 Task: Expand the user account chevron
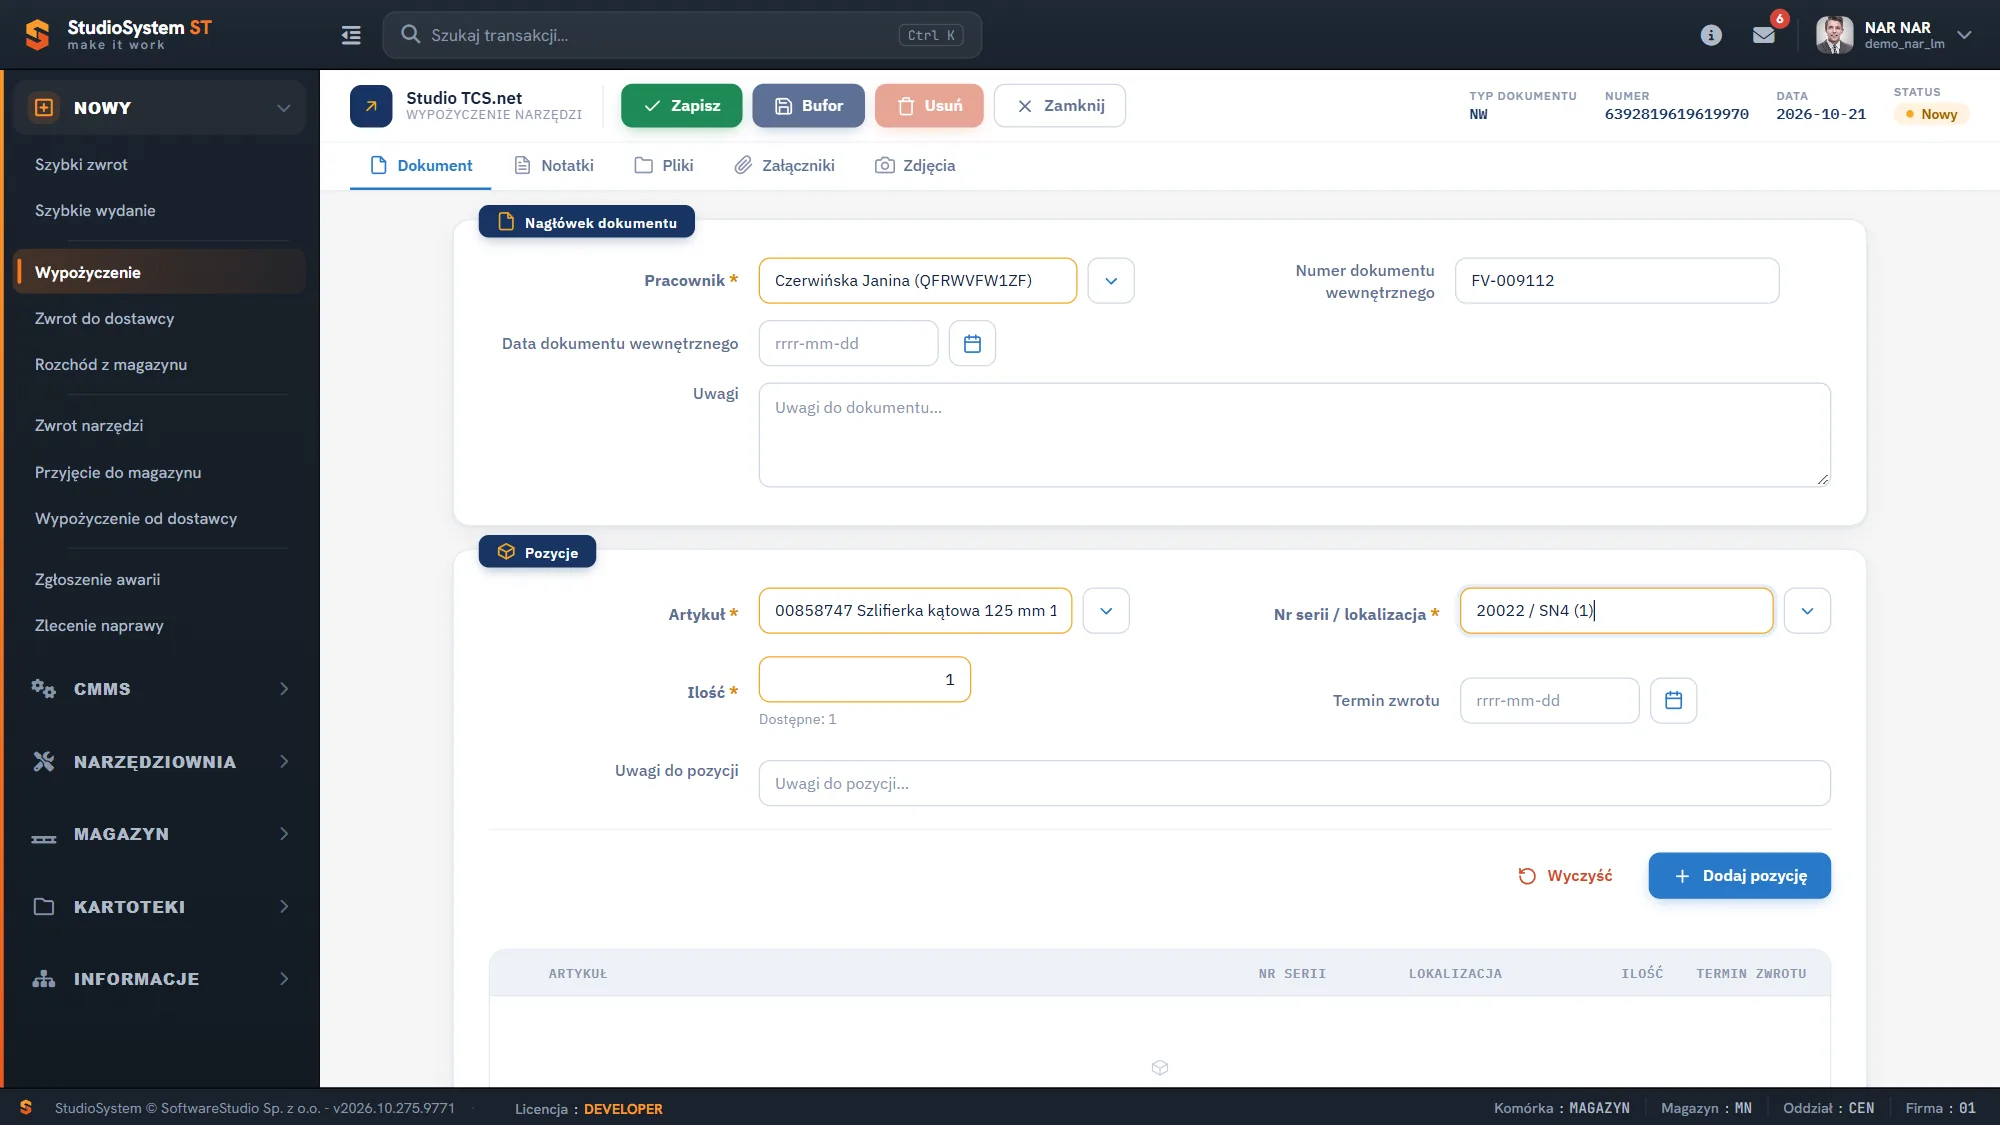pyautogui.click(x=1964, y=35)
